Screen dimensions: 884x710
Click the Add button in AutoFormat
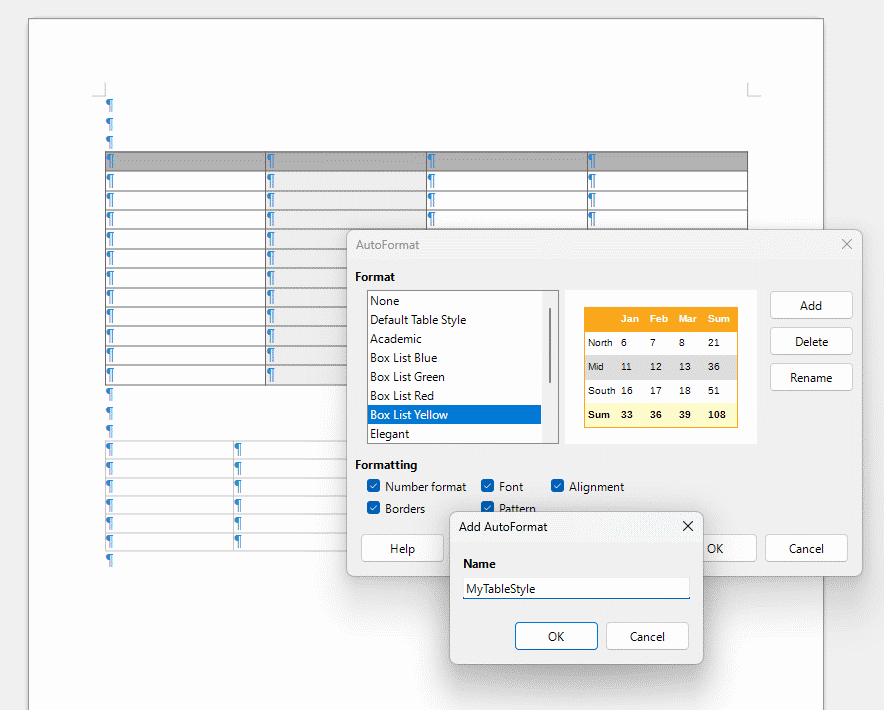tap(811, 305)
